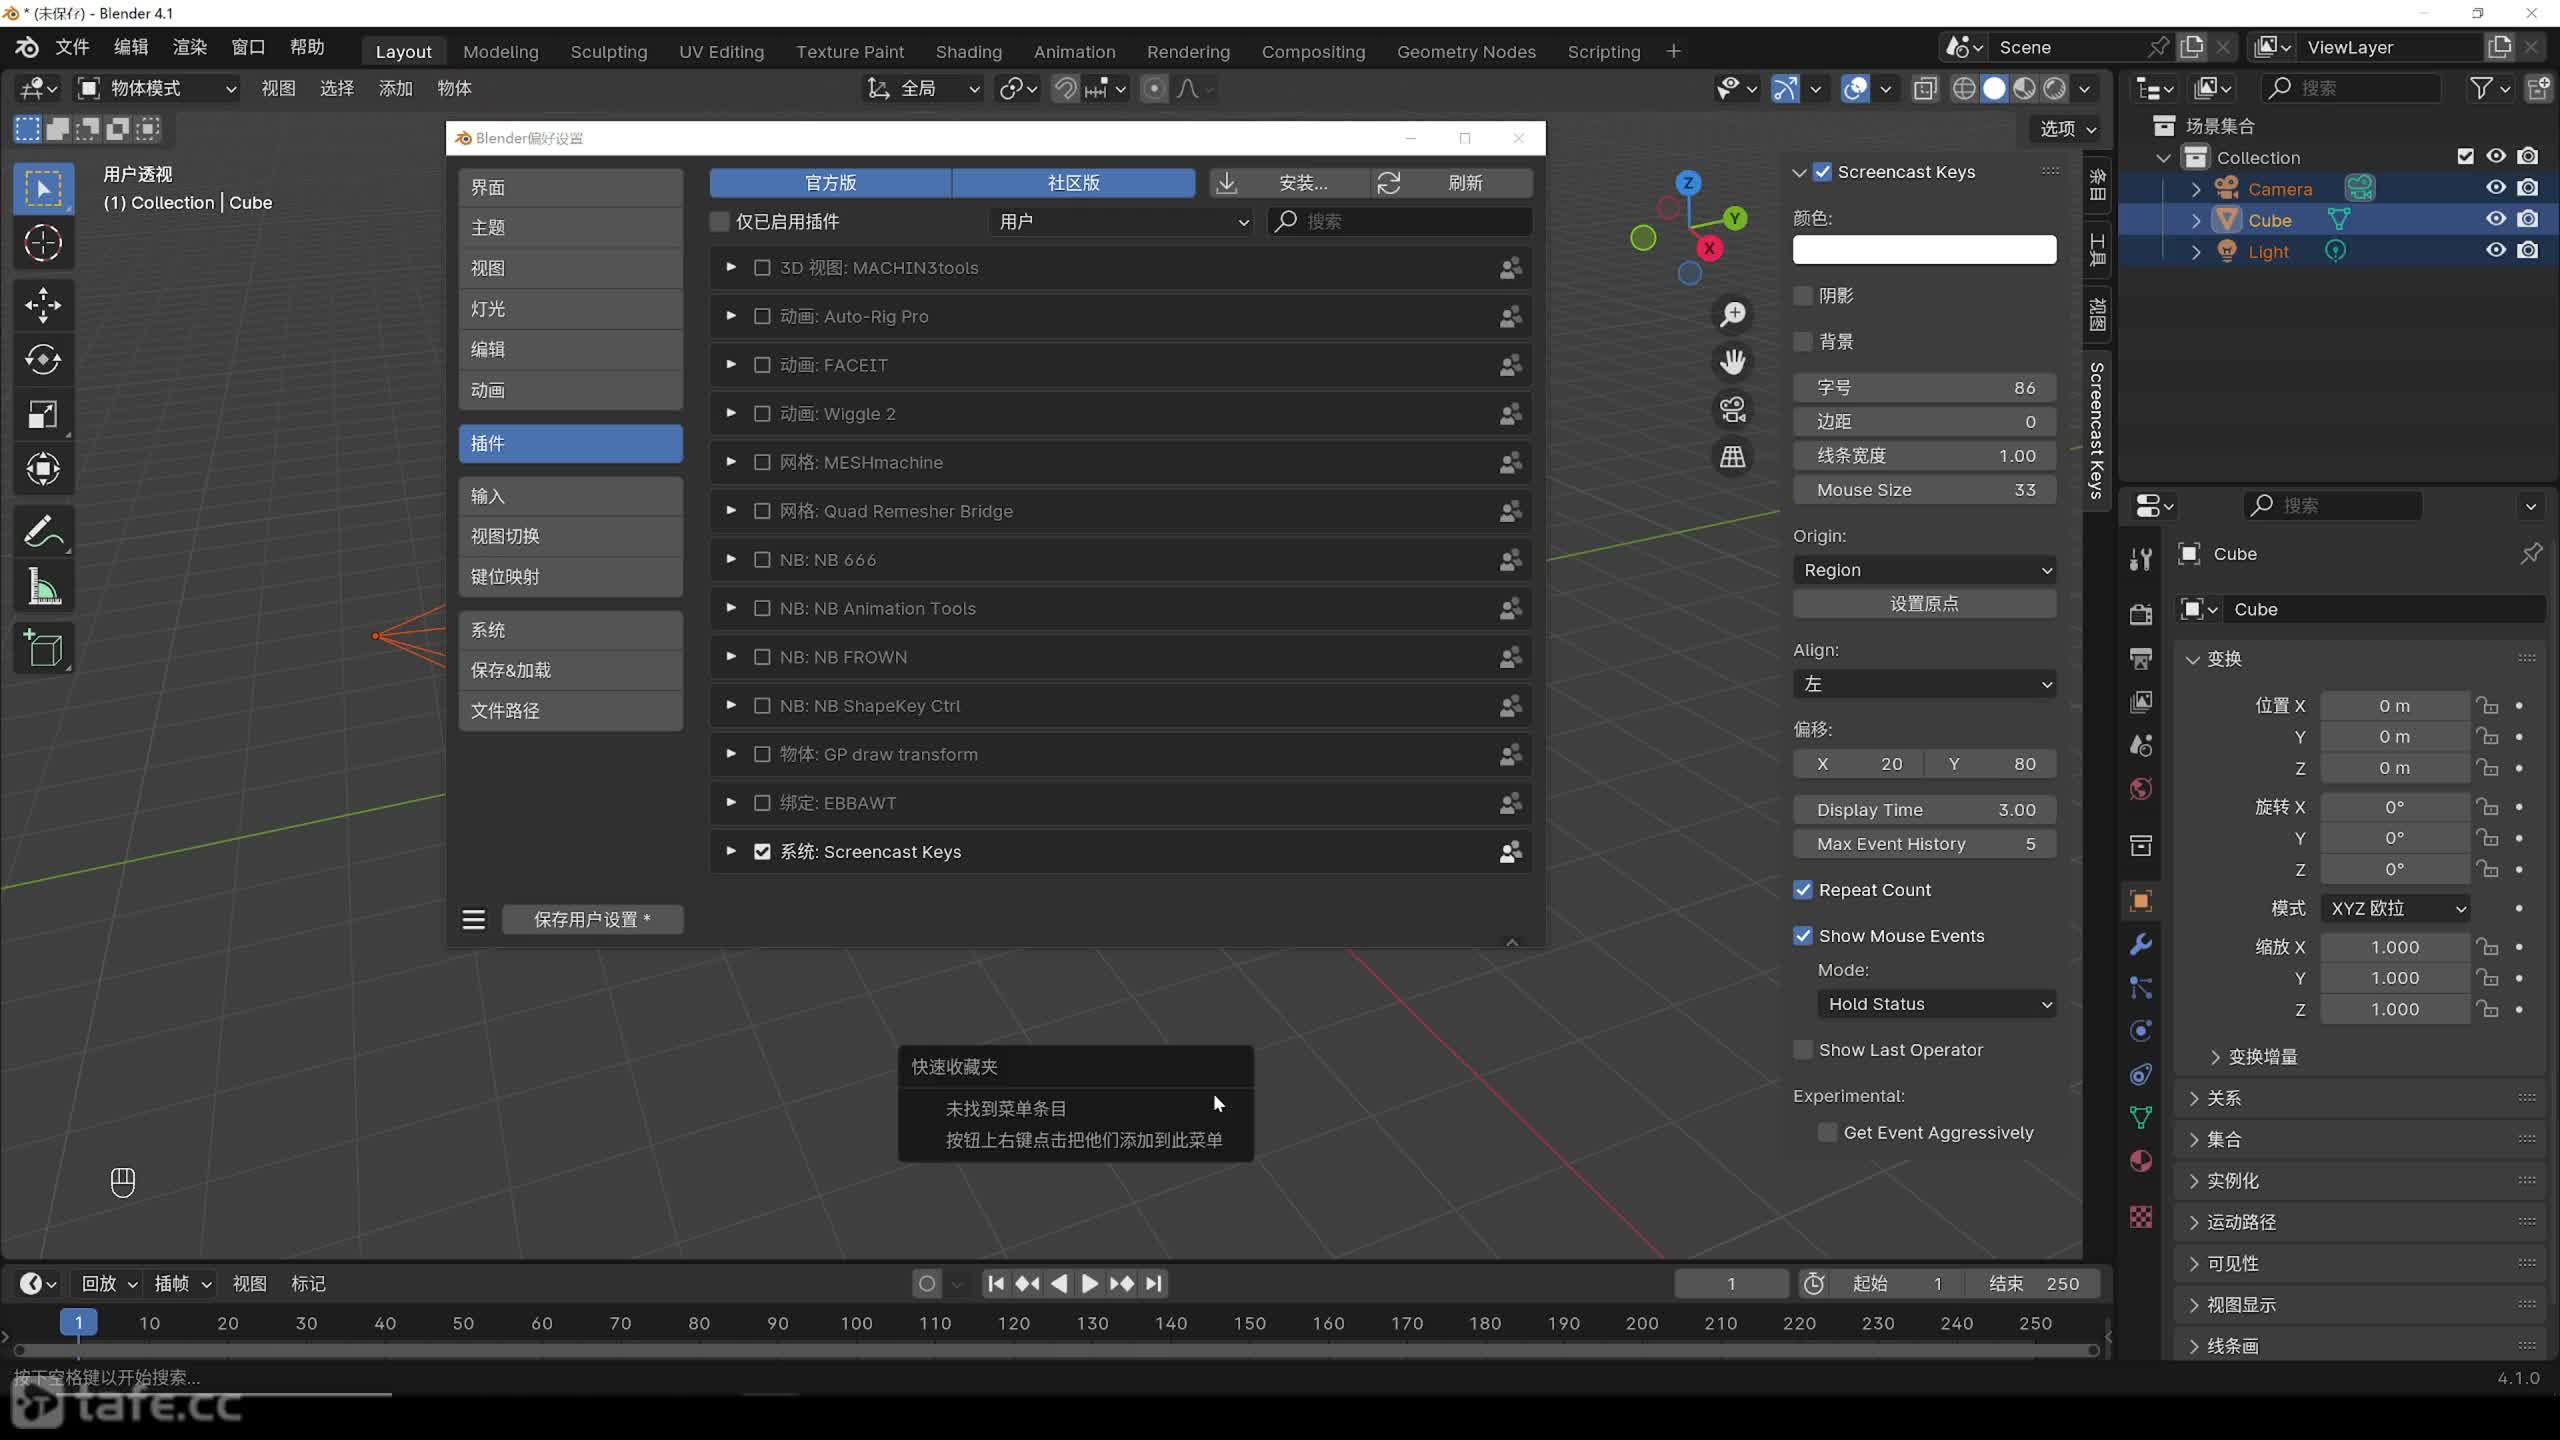
Task: Open preferences hamburger menu icon
Action: pos(474,919)
